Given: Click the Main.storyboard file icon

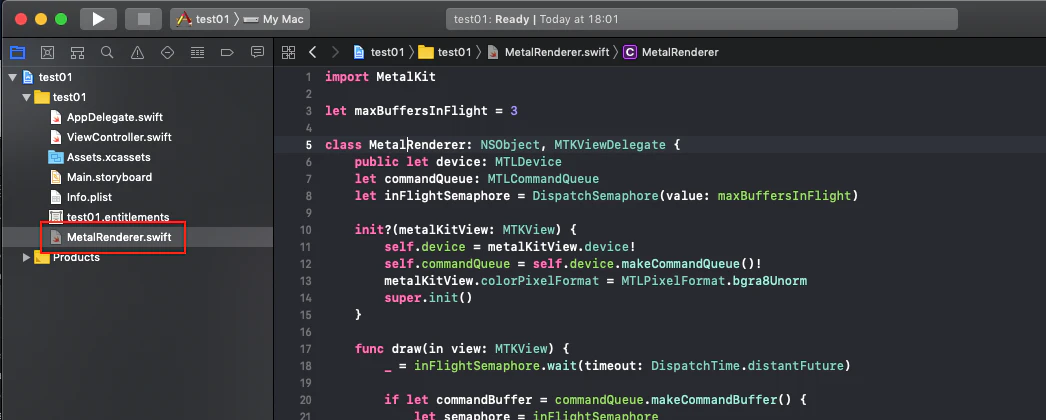Looking at the screenshot, I should 56,177.
